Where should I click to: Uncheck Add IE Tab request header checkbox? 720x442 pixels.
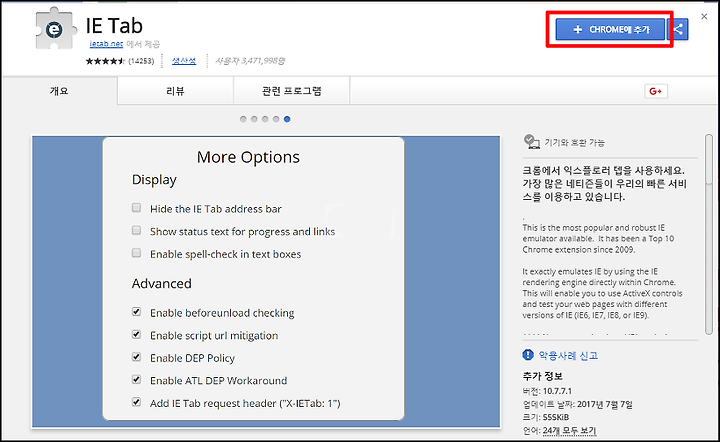tap(136, 402)
